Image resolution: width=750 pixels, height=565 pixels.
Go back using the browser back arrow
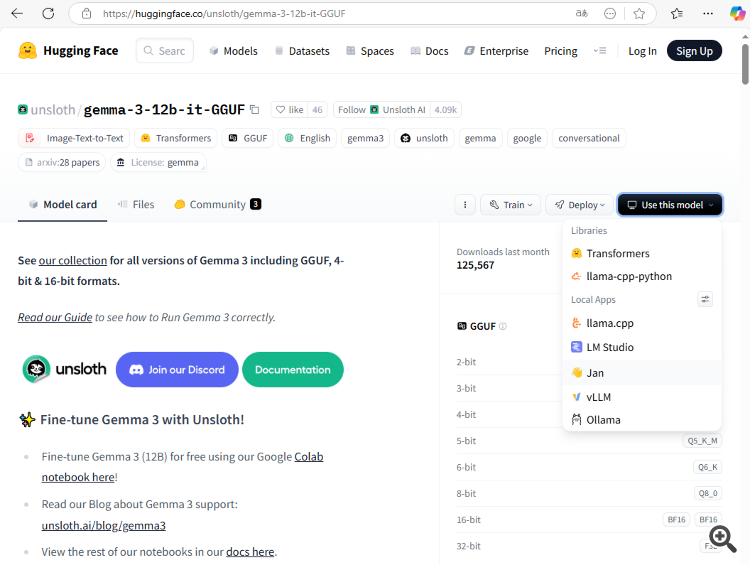pyautogui.click(x=17, y=13)
